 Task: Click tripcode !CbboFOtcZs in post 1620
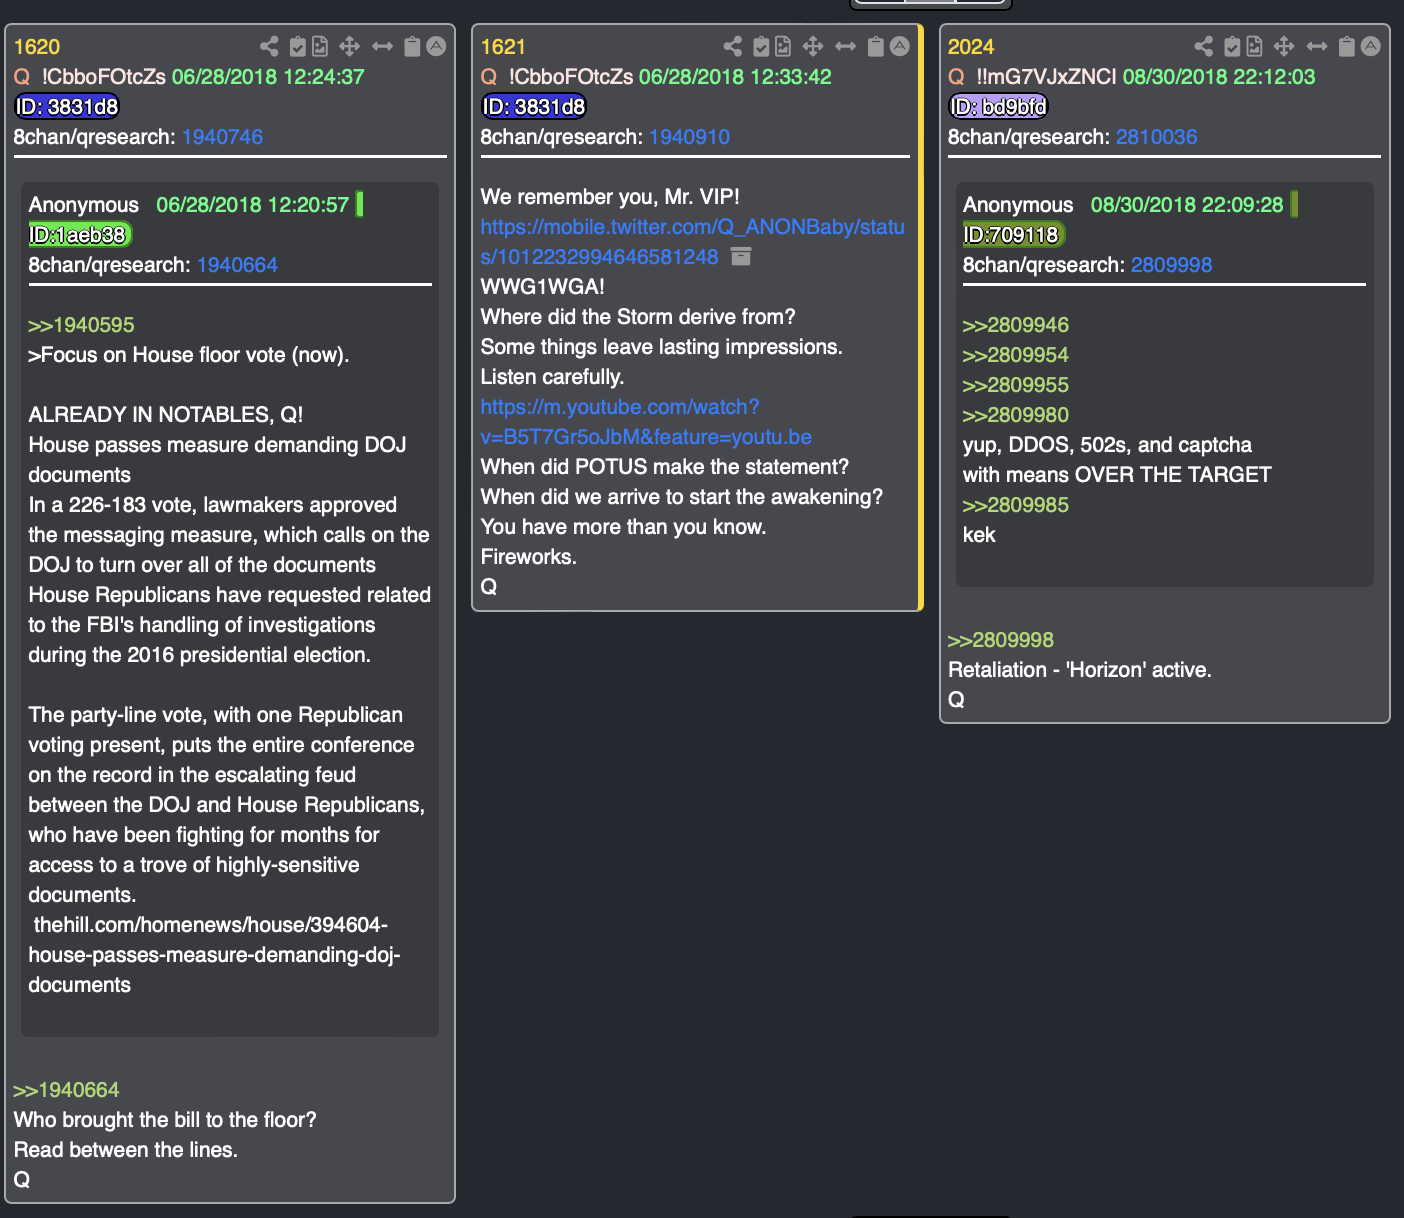(104, 77)
